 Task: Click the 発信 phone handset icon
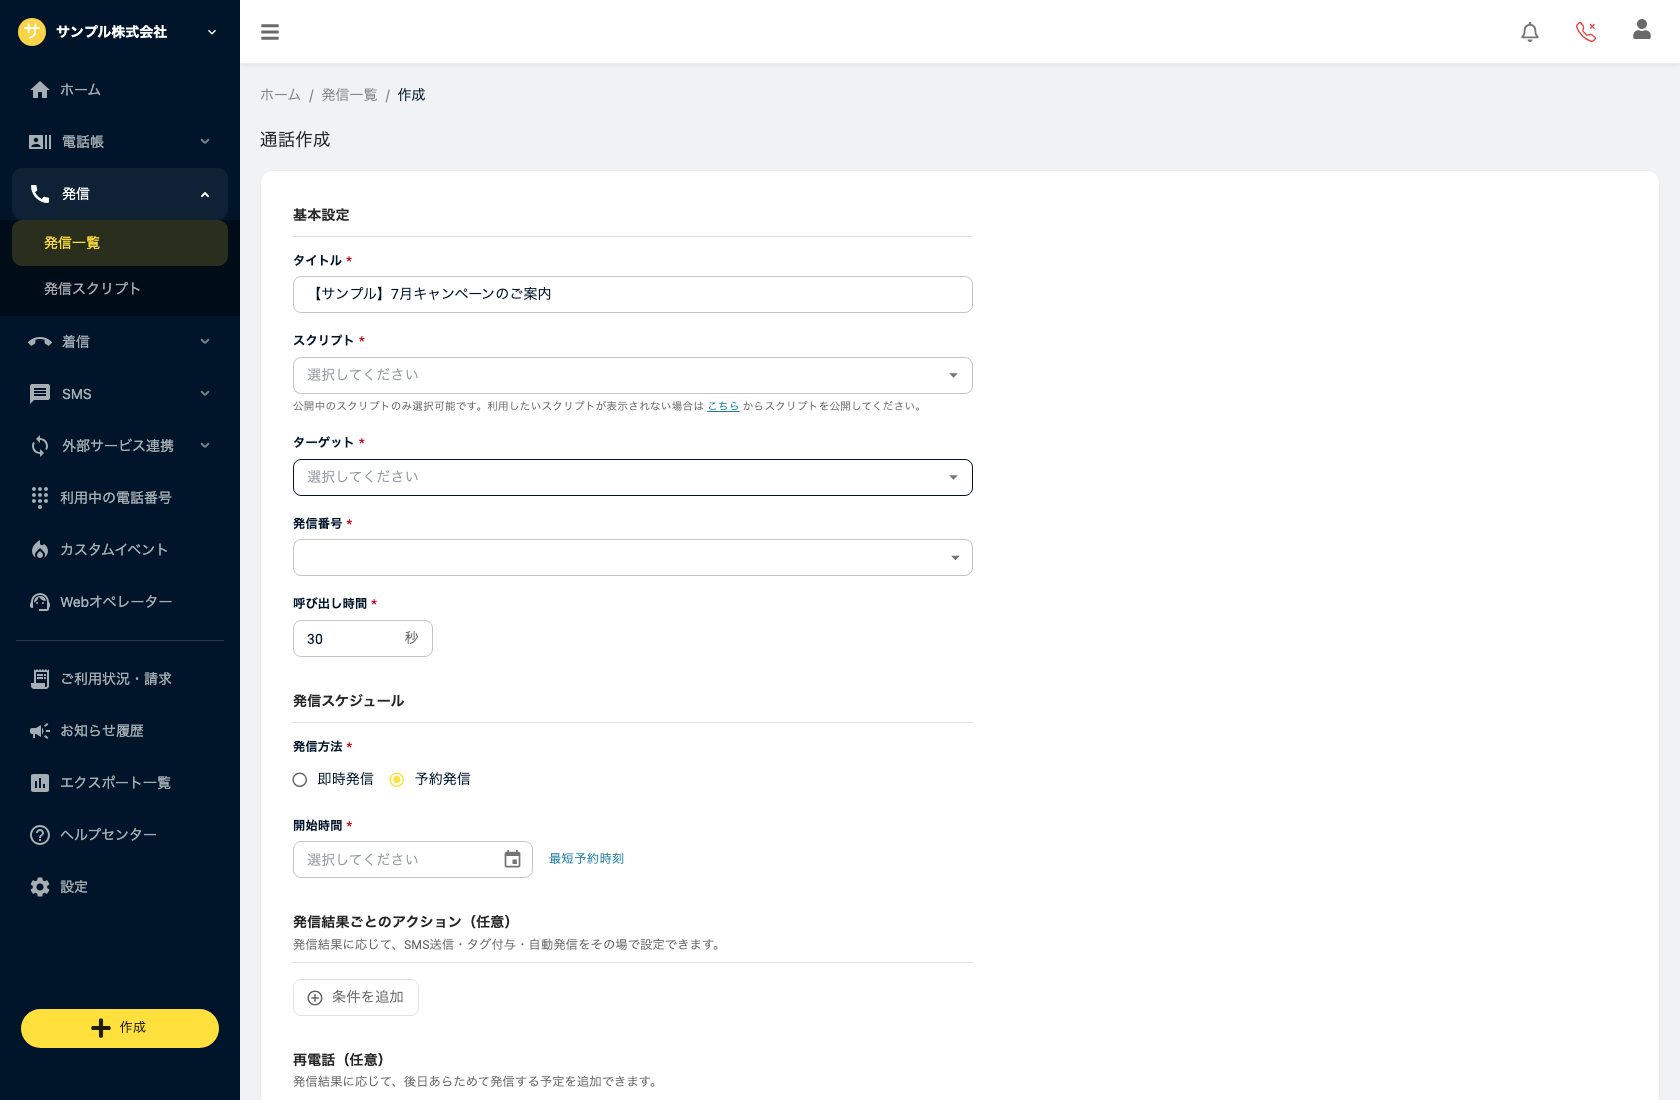pos(40,194)
